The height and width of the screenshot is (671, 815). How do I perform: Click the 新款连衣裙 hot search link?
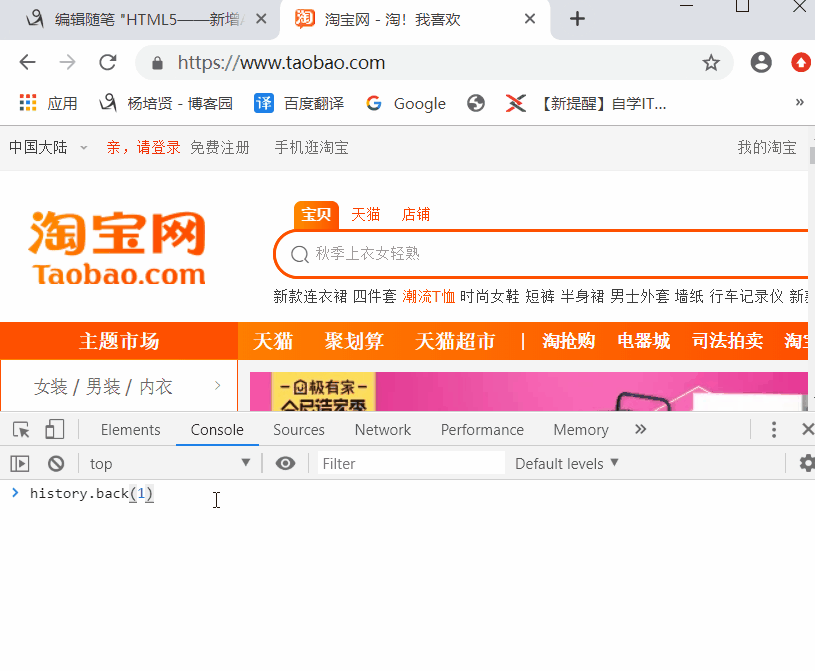pos(310,296)
